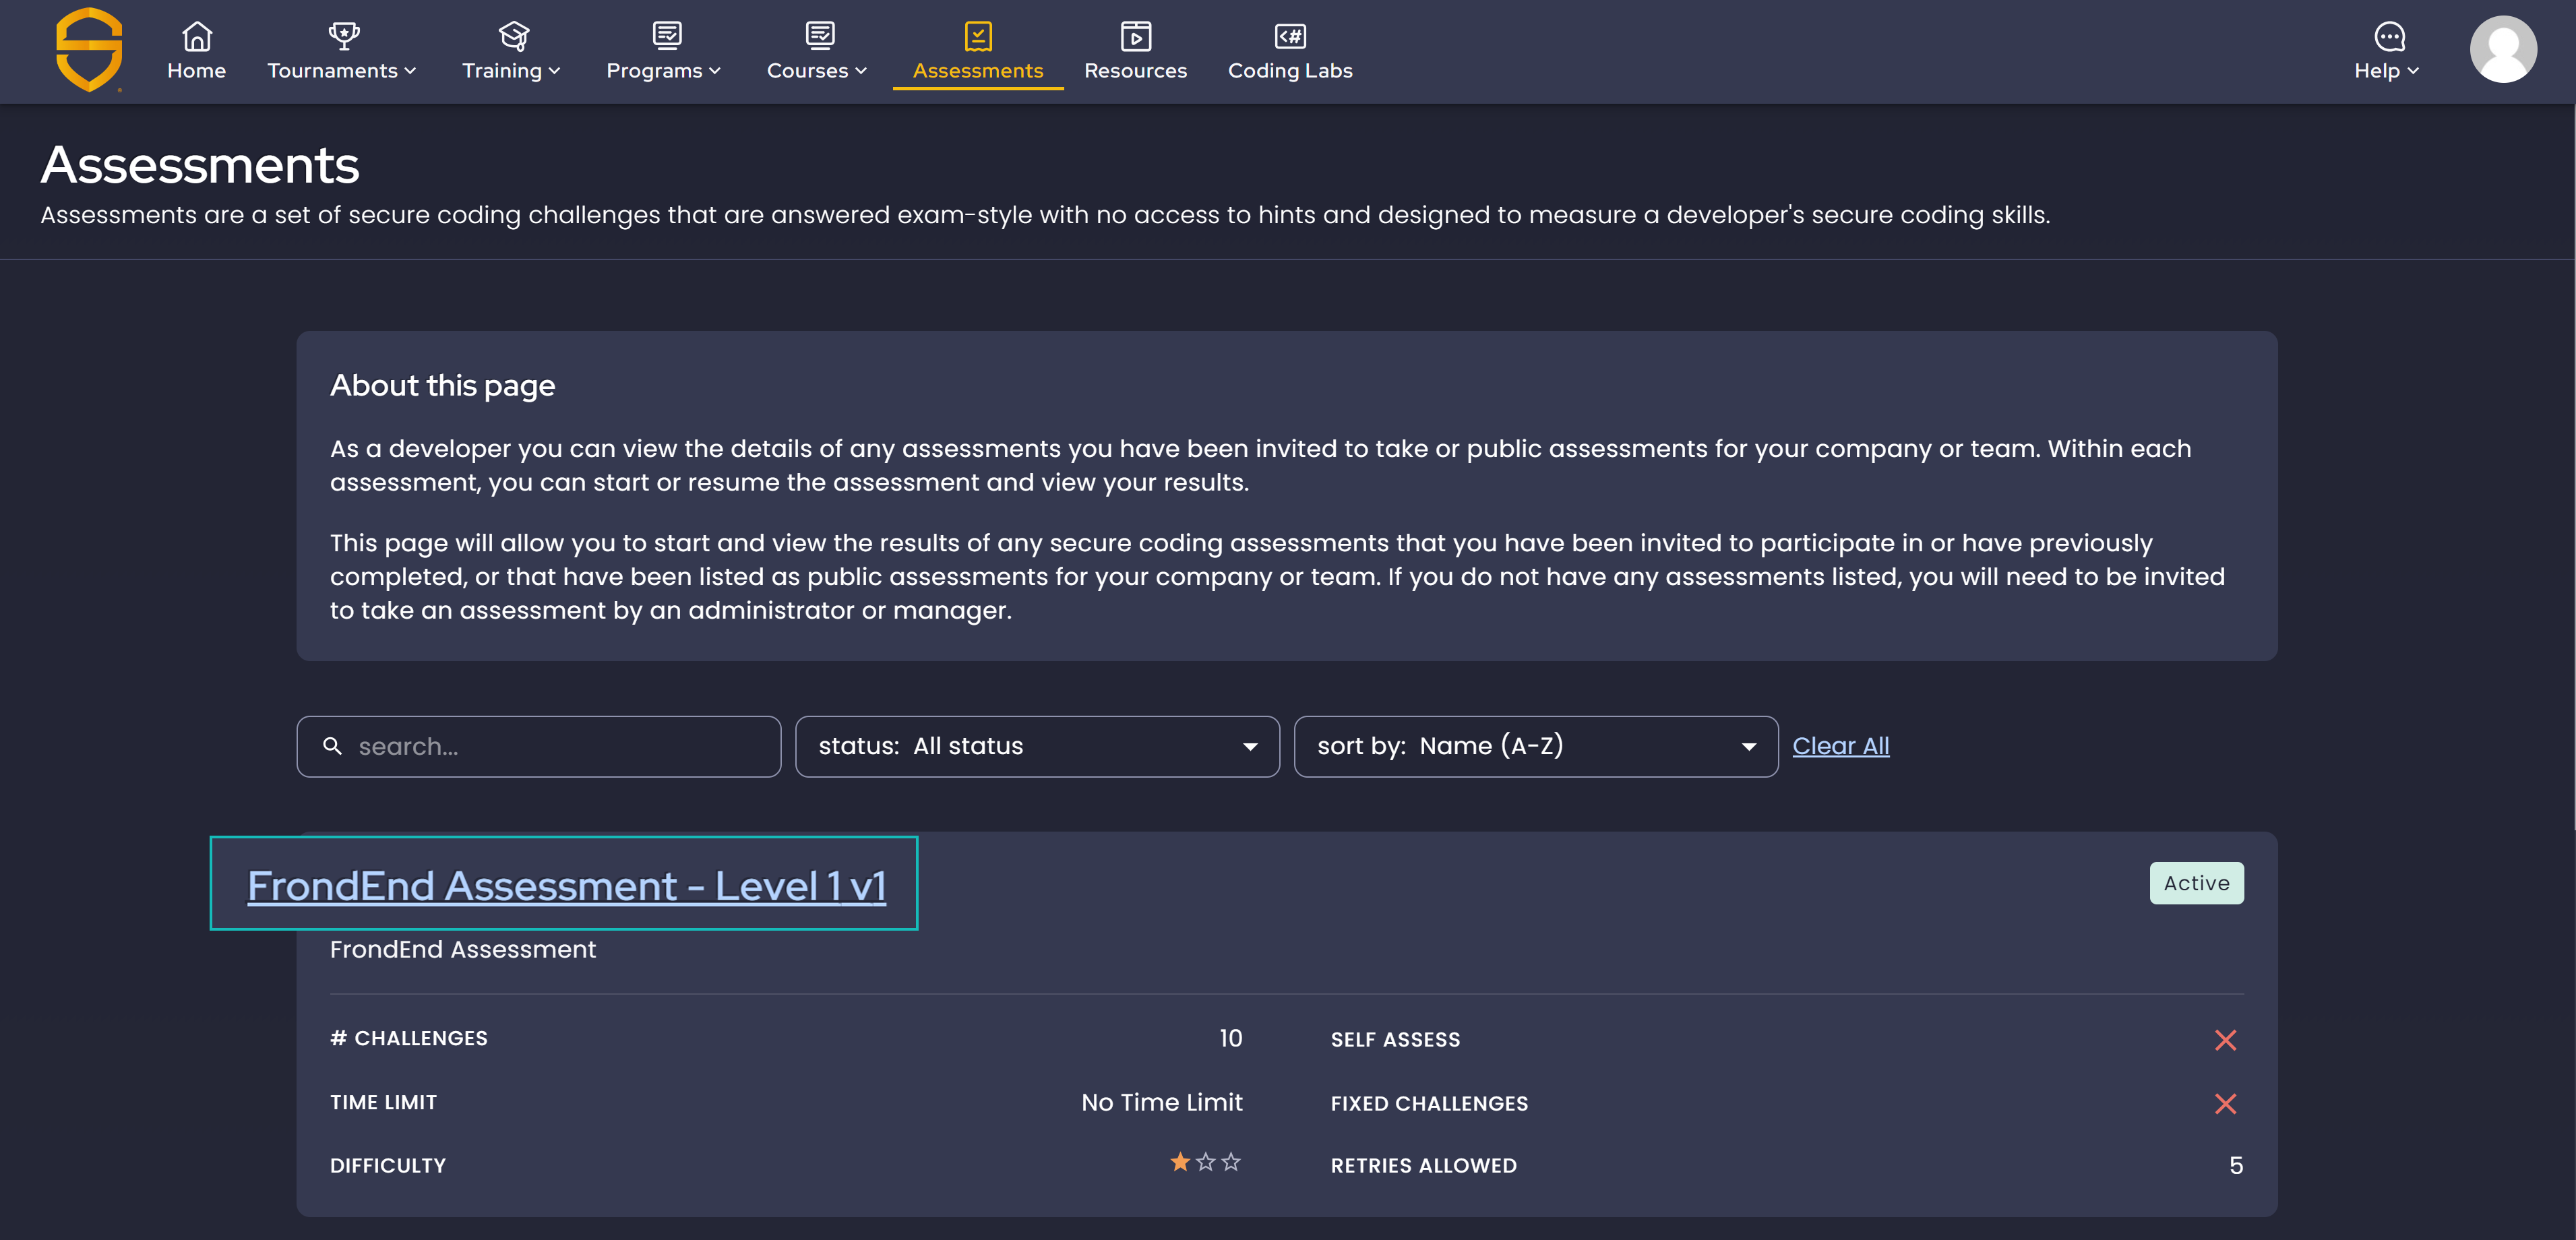The image size is (2576, 1240).
Task: Click the difficulty star rating
Action: (x=1205, y=1162)
